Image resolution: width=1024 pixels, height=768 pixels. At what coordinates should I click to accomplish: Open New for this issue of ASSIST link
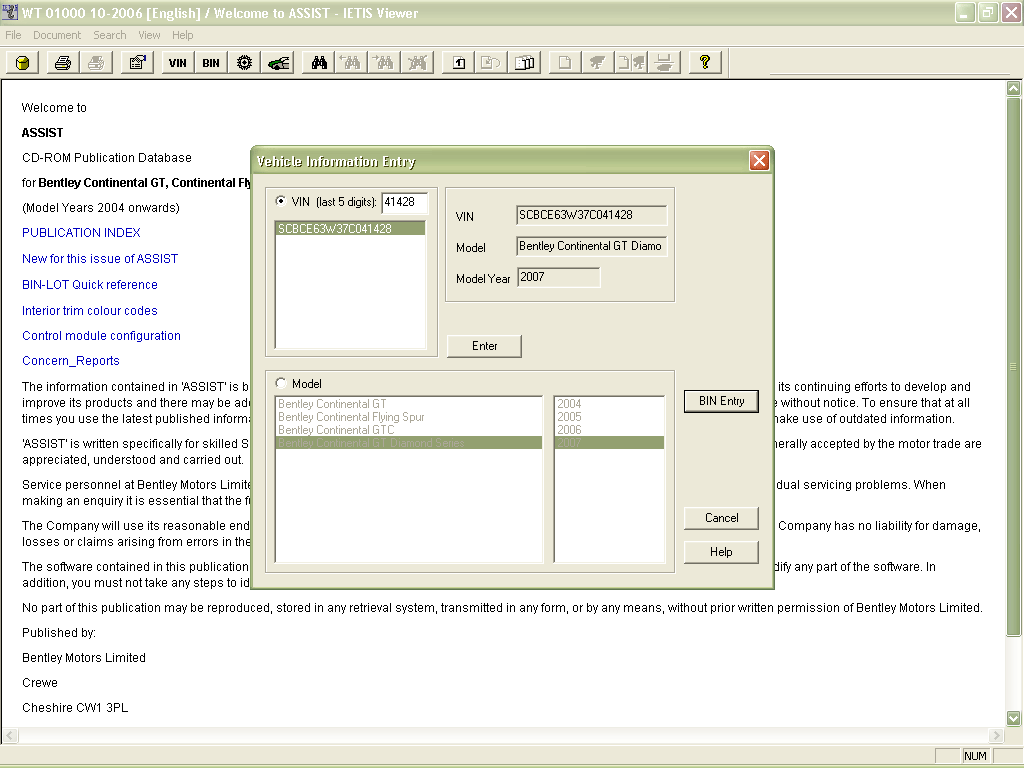click(100, 259)
